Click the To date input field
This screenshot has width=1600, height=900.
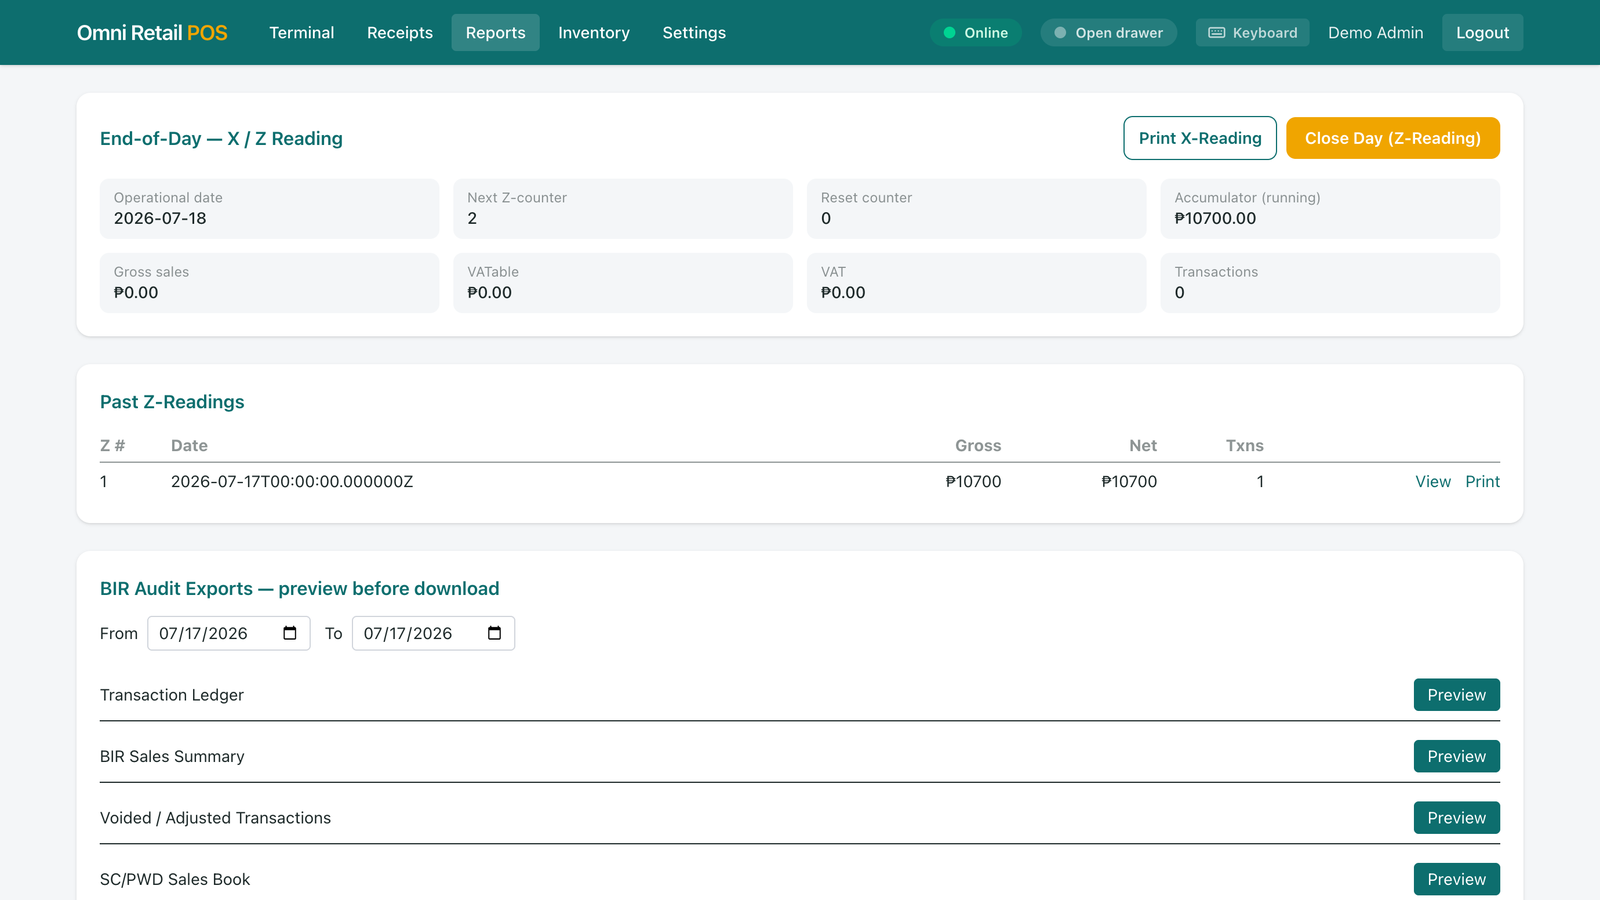[433, 633]
